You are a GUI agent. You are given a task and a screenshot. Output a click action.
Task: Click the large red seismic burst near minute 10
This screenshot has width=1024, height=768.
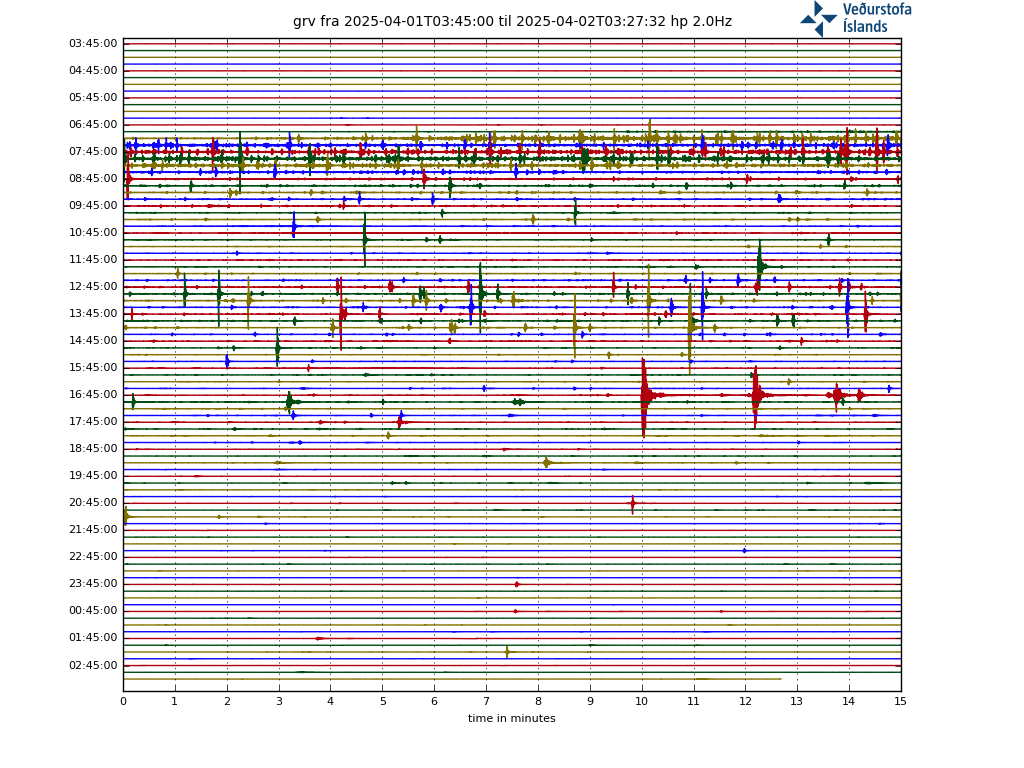click(645, 395)
